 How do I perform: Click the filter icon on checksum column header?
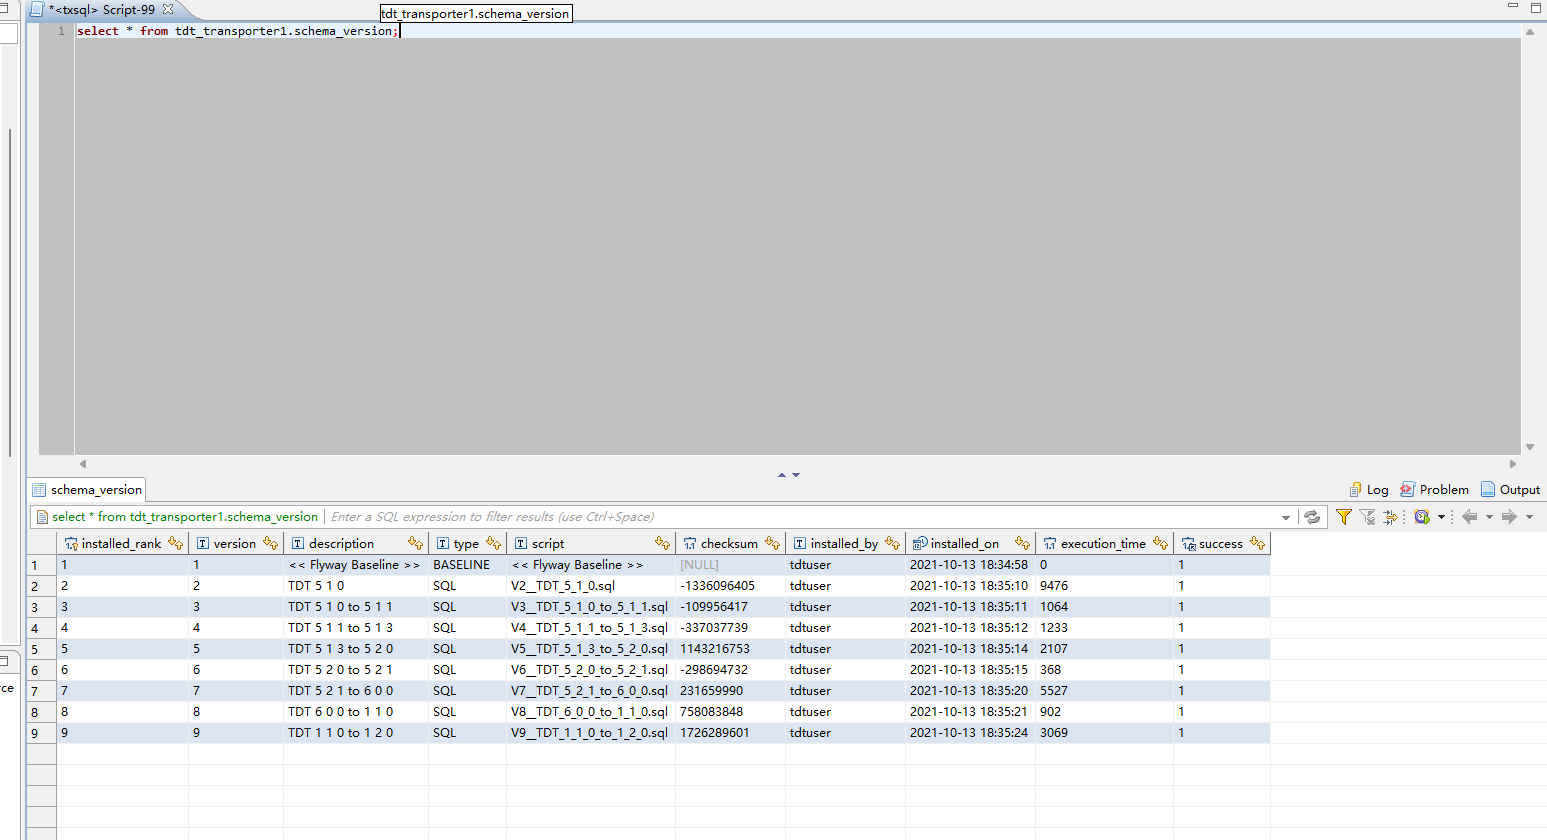(770, 543)
